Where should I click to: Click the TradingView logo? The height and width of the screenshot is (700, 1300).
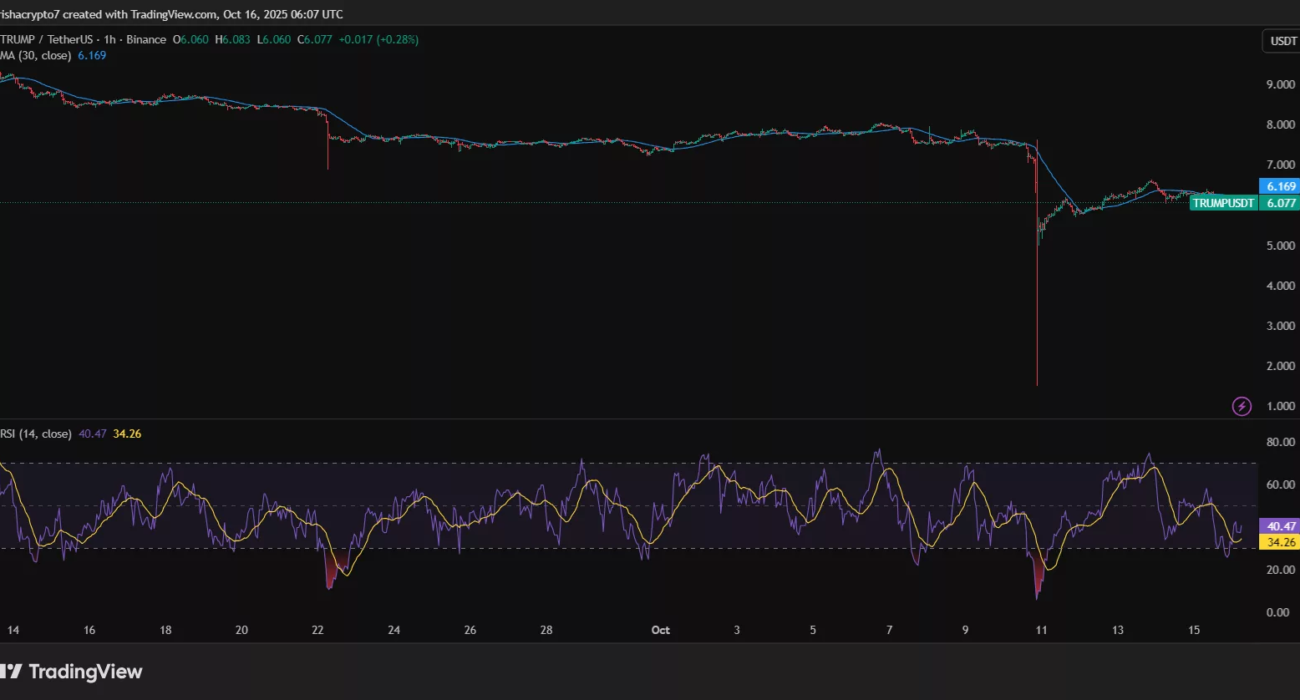[72, 672]
